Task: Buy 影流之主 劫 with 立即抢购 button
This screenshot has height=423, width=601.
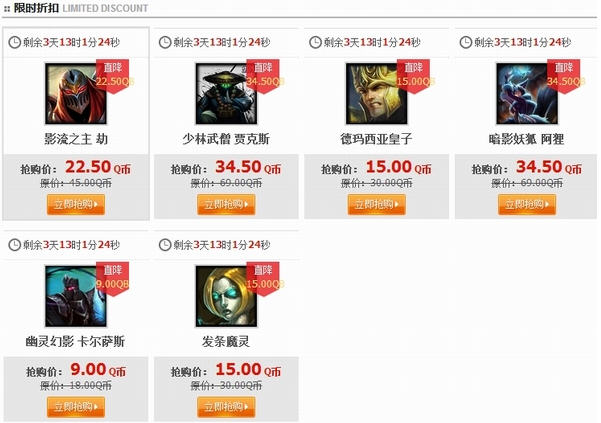Action: pyautogui.click(x=76, y=204)
